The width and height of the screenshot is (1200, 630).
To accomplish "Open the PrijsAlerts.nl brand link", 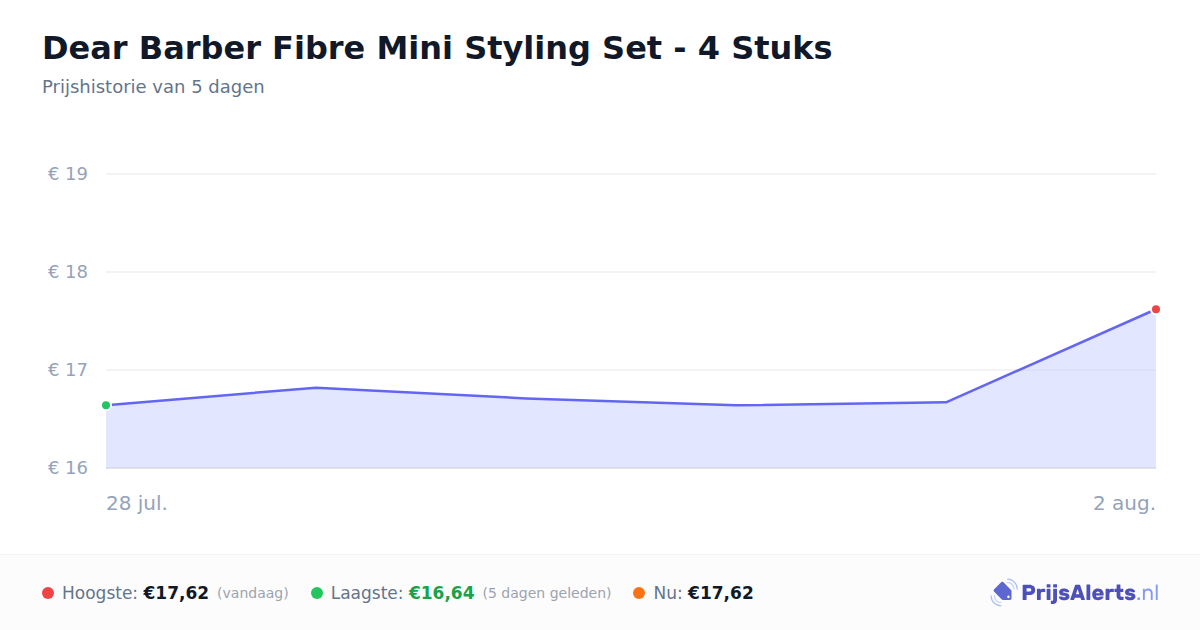I will coord(1075,593).
